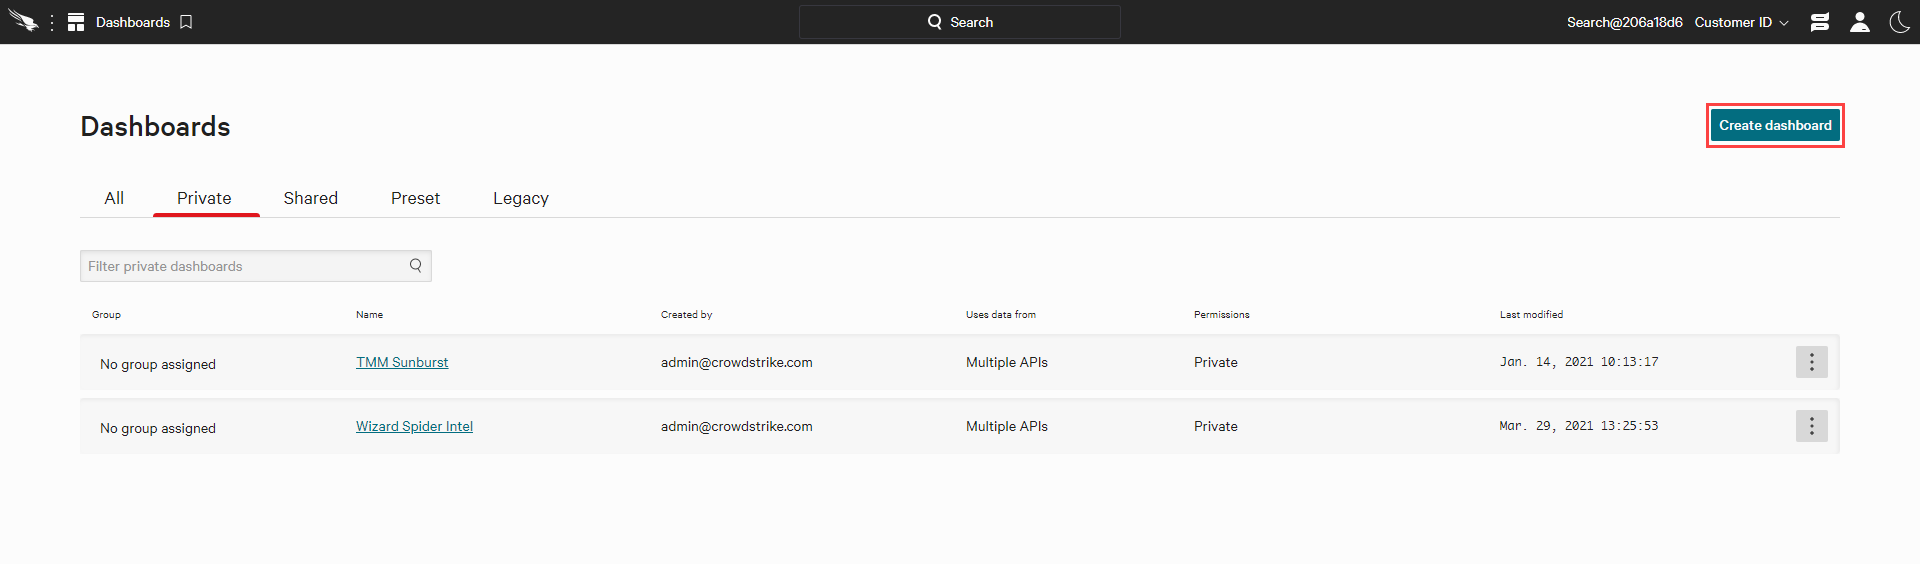Click the Created by column header

pos(686,314)
